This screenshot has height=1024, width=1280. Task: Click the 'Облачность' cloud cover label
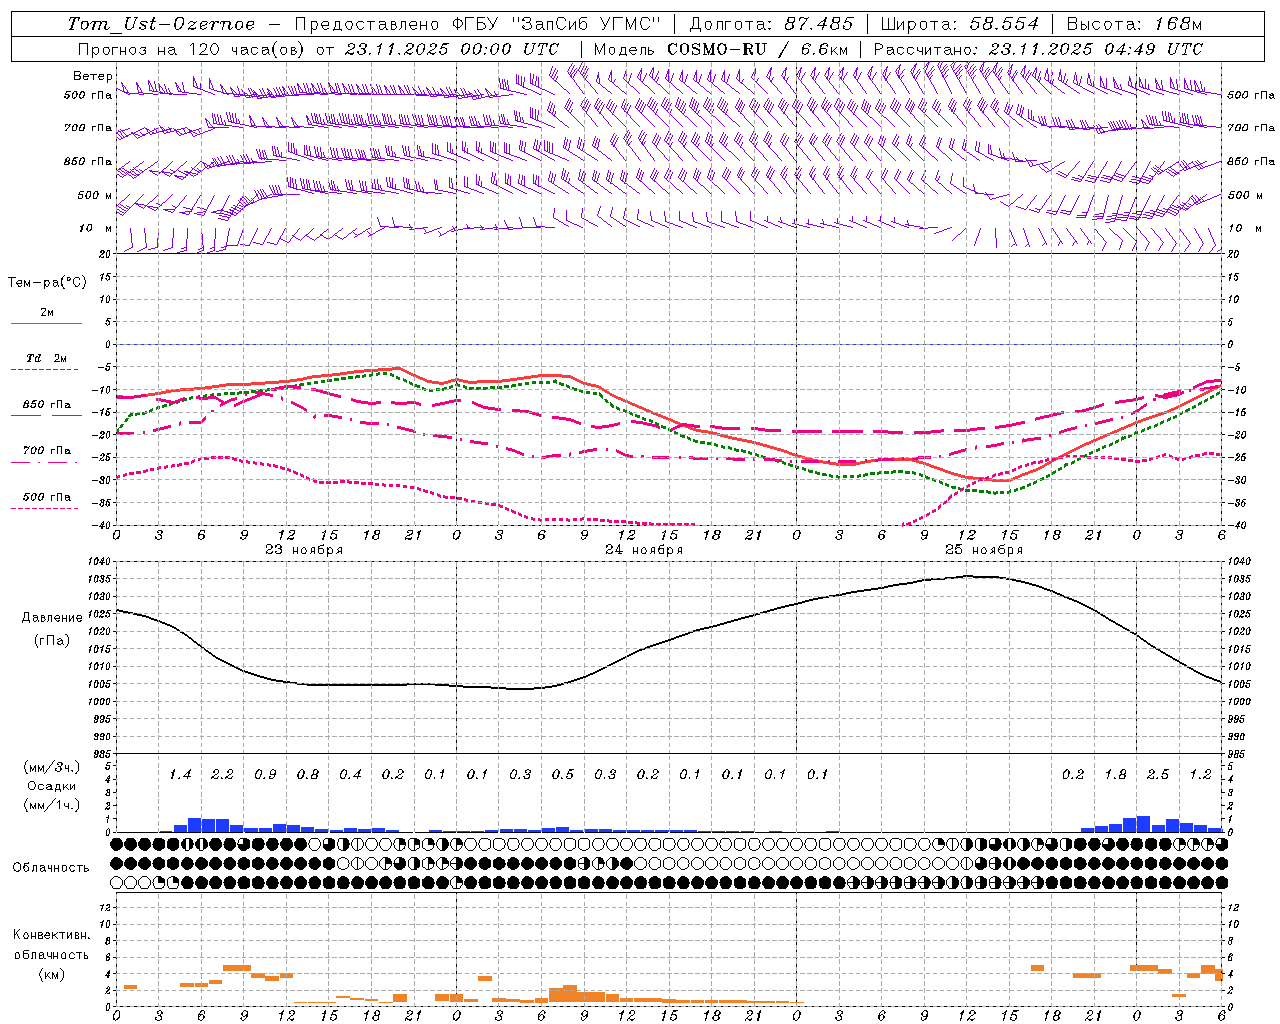[51, 868]
